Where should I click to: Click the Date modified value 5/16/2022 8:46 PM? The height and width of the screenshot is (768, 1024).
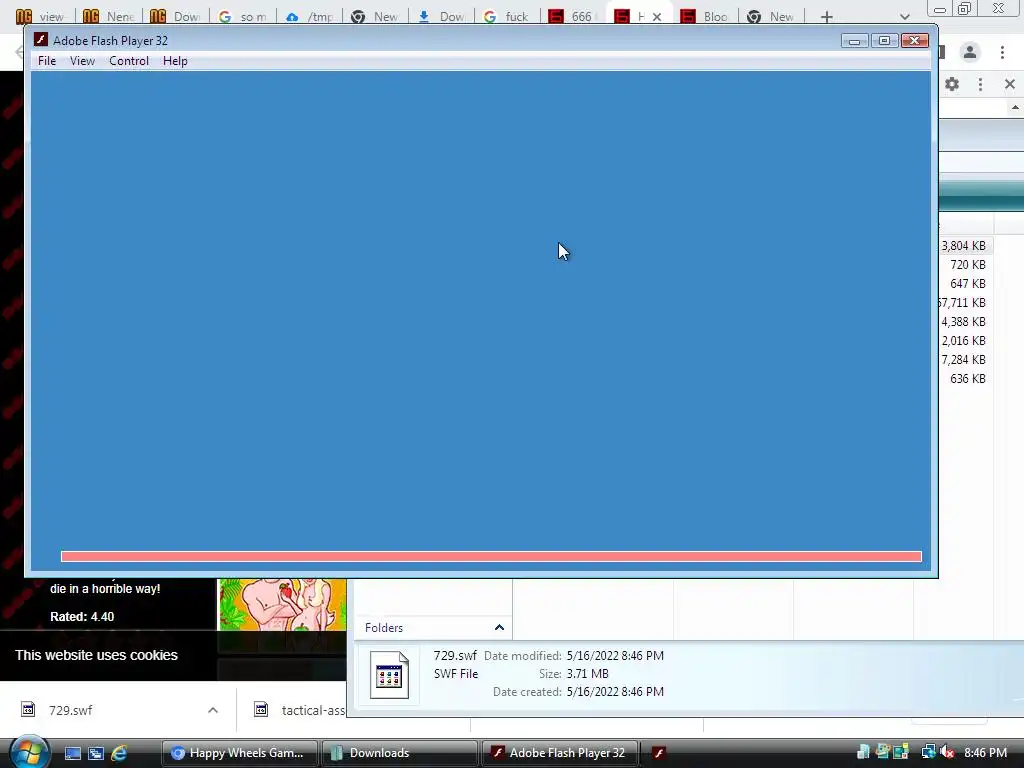615,655
